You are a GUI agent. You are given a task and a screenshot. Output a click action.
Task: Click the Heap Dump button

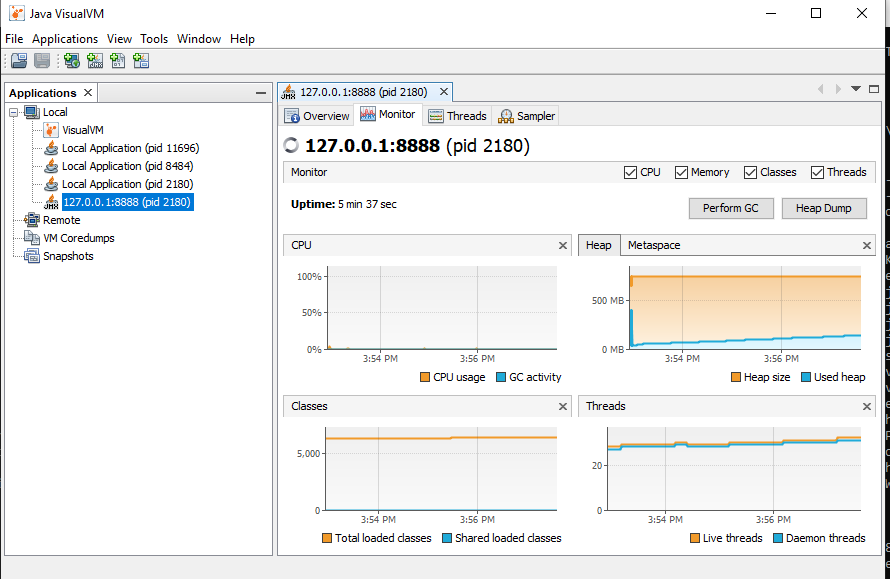824,208
